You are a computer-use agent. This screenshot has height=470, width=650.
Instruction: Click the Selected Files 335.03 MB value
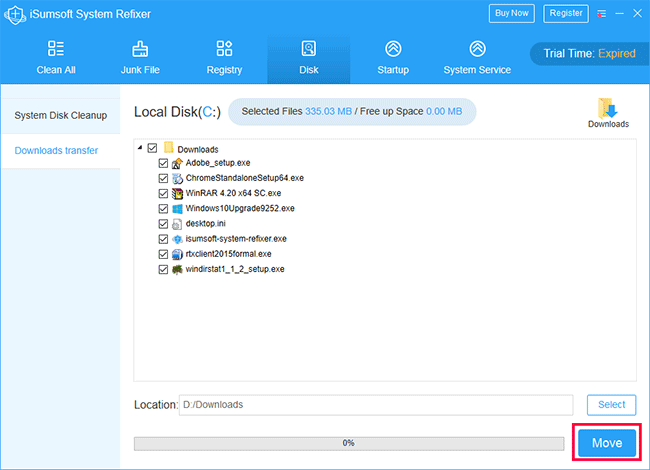328,111
